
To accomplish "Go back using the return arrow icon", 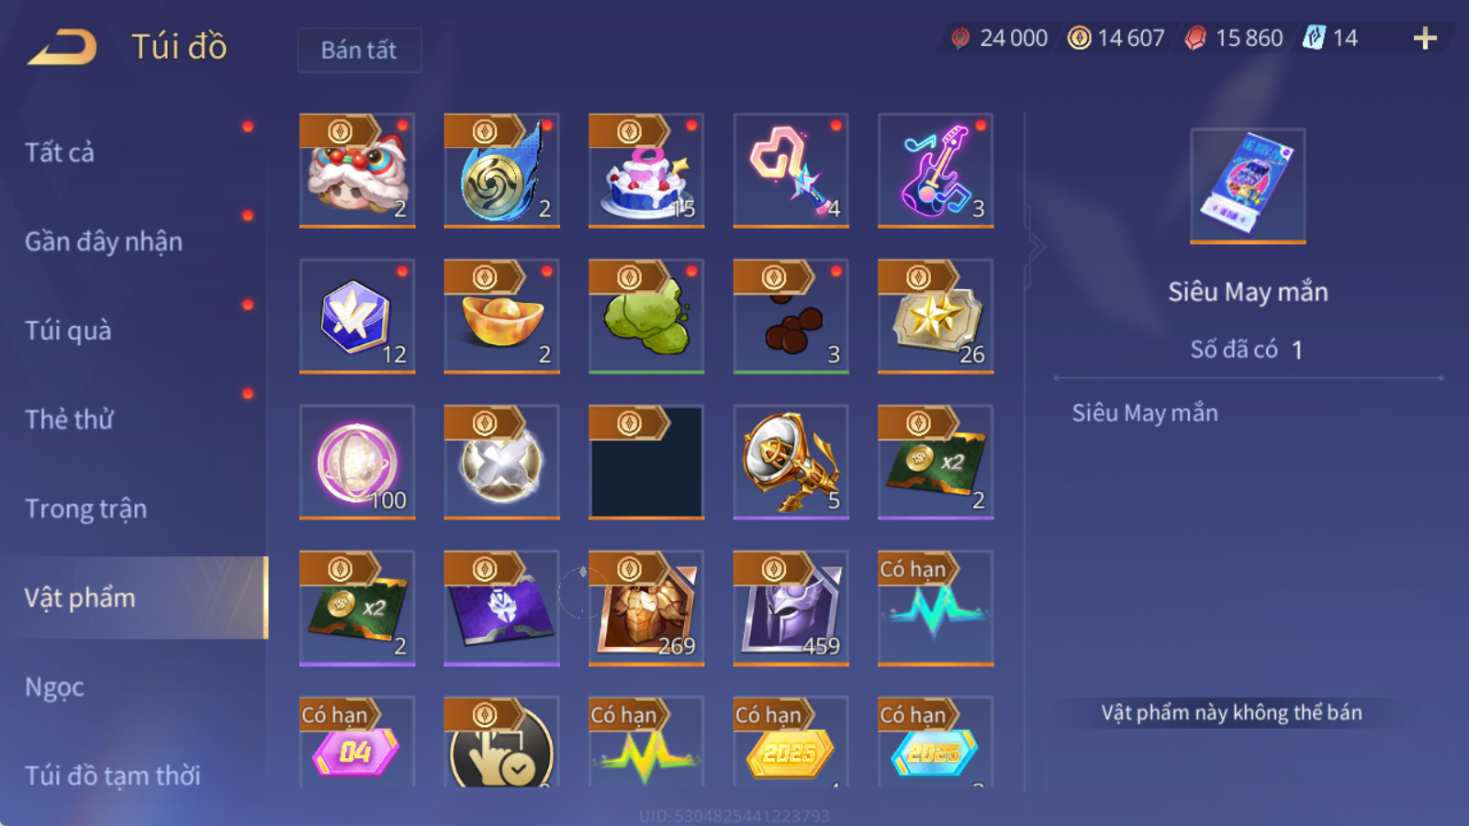I will click(x=62, y=47).
